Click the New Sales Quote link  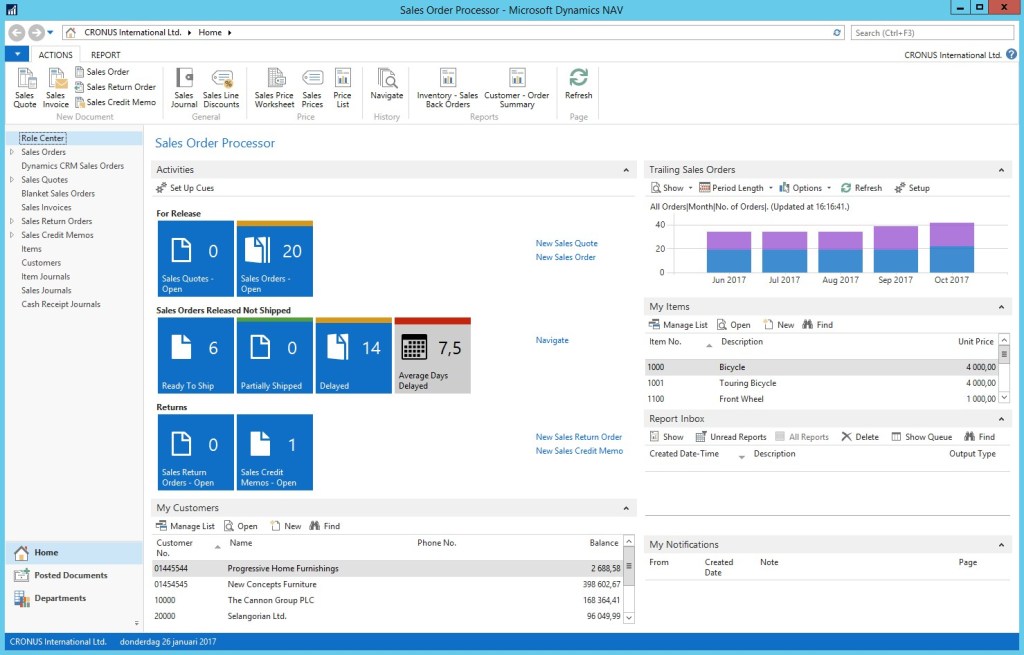[566, 243]
